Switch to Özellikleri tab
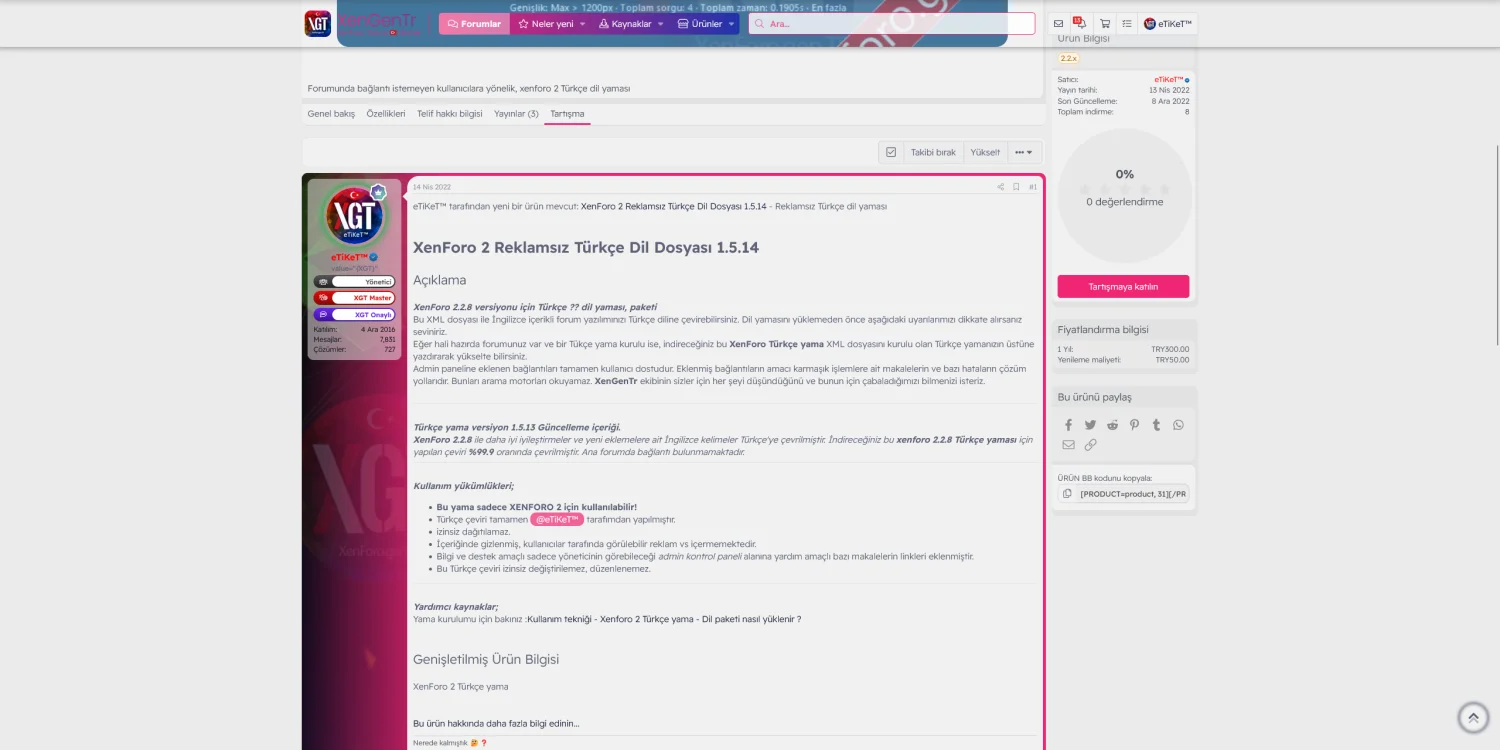 click(386, 114)
